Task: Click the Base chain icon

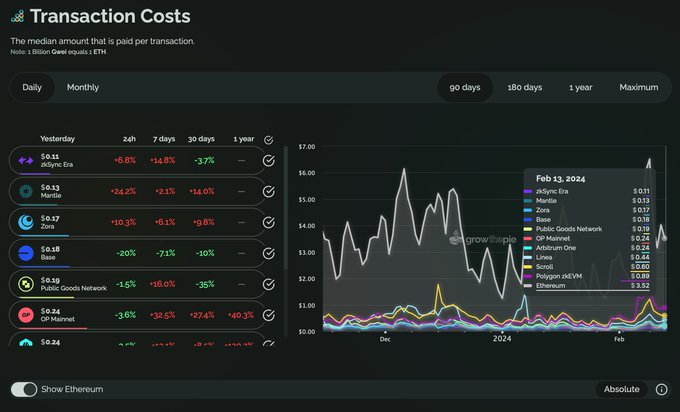Action: [26, 253]
